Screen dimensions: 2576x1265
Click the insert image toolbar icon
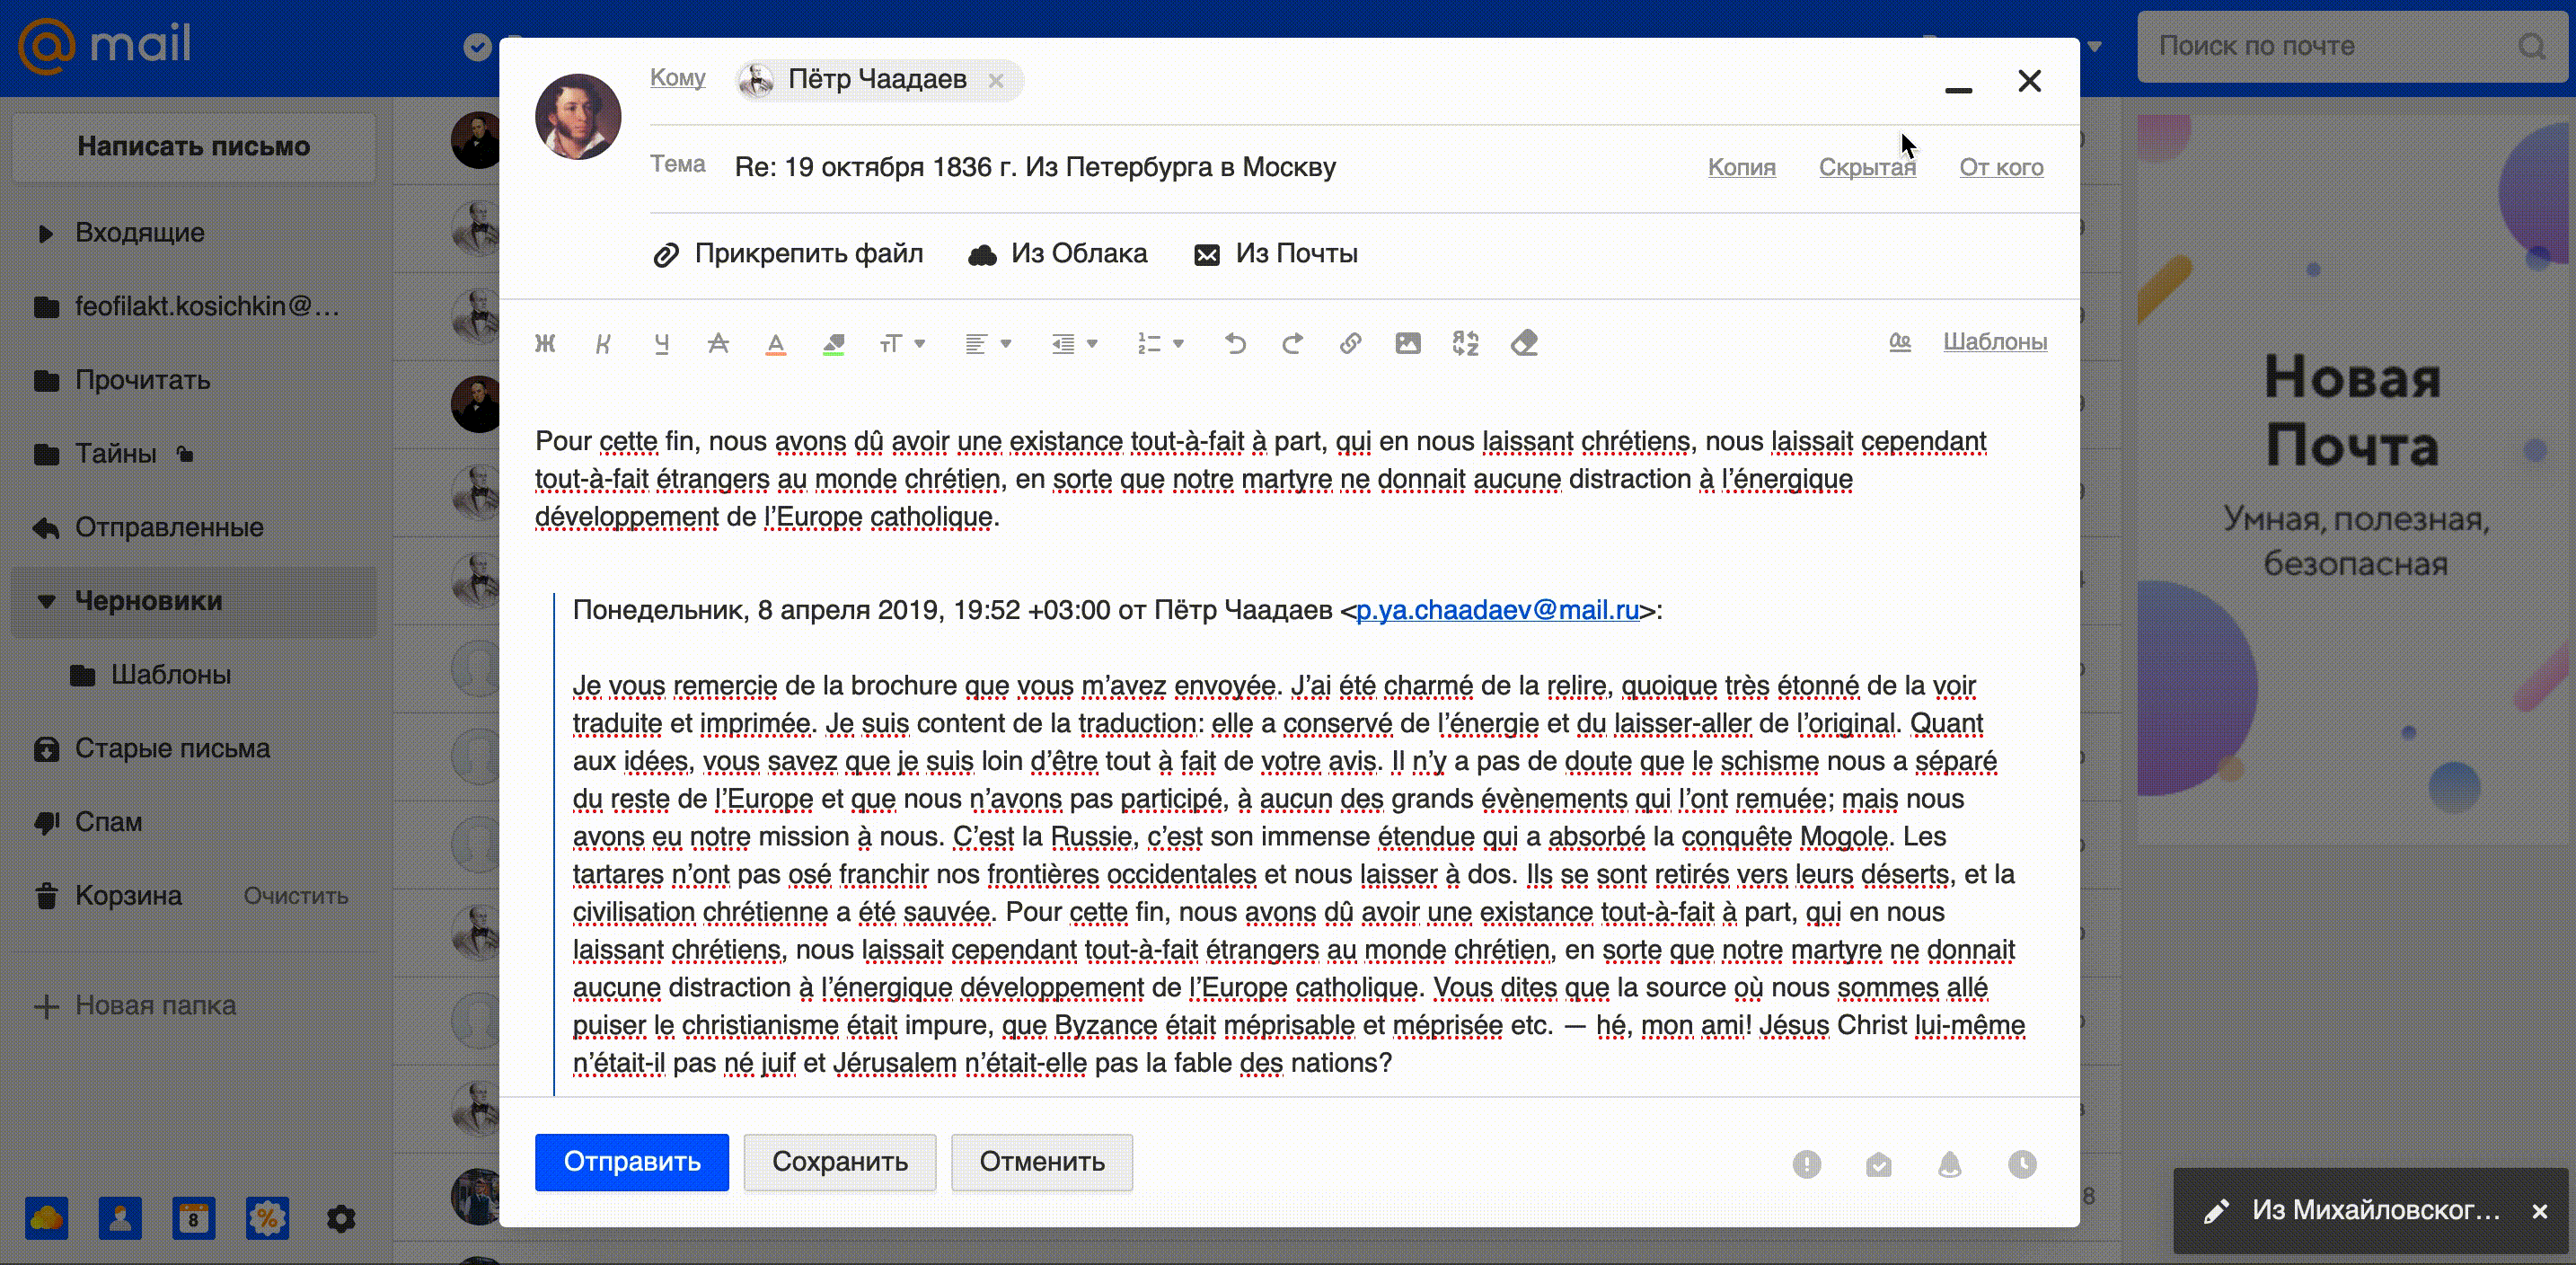click(x=1407, y=344)
